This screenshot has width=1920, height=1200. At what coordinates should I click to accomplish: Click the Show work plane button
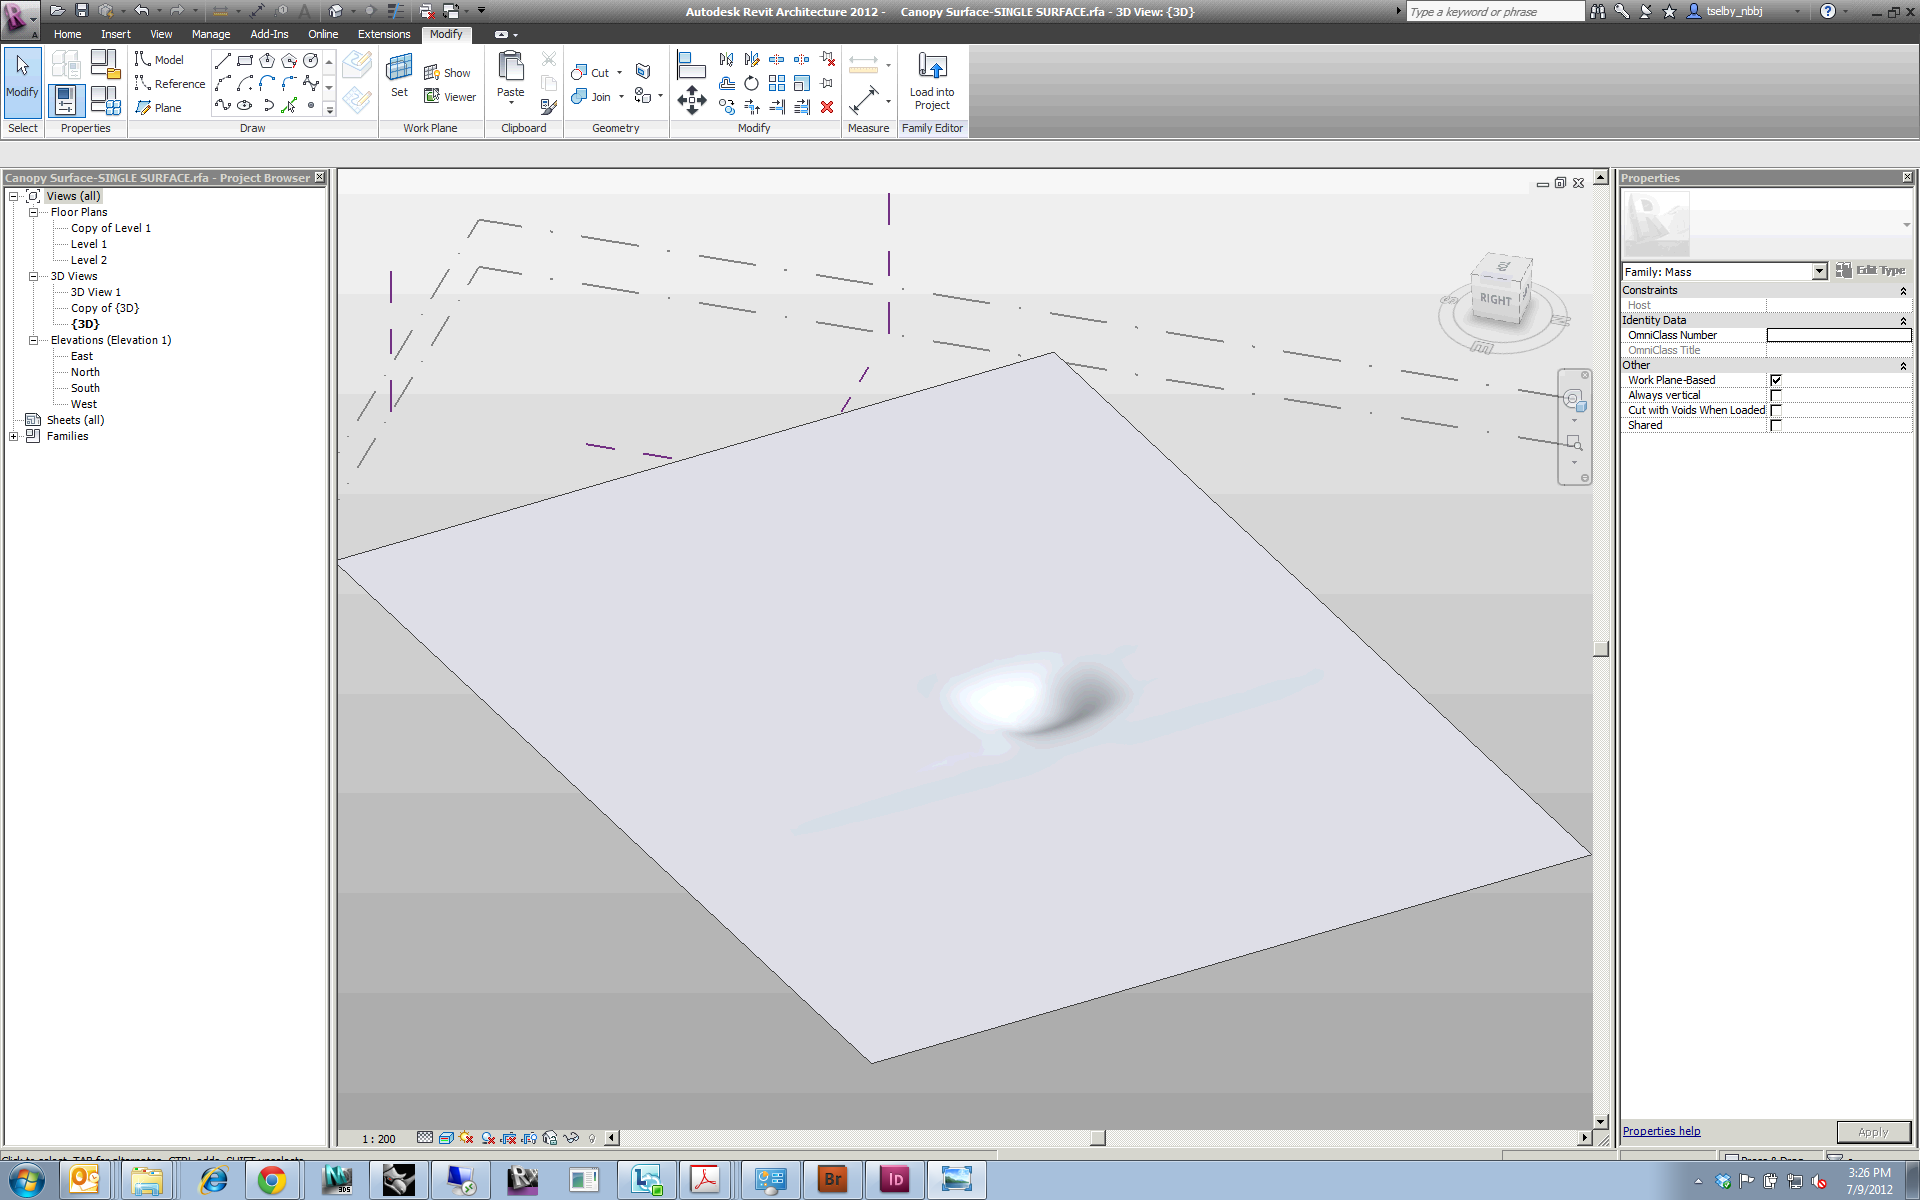(447, 73)
